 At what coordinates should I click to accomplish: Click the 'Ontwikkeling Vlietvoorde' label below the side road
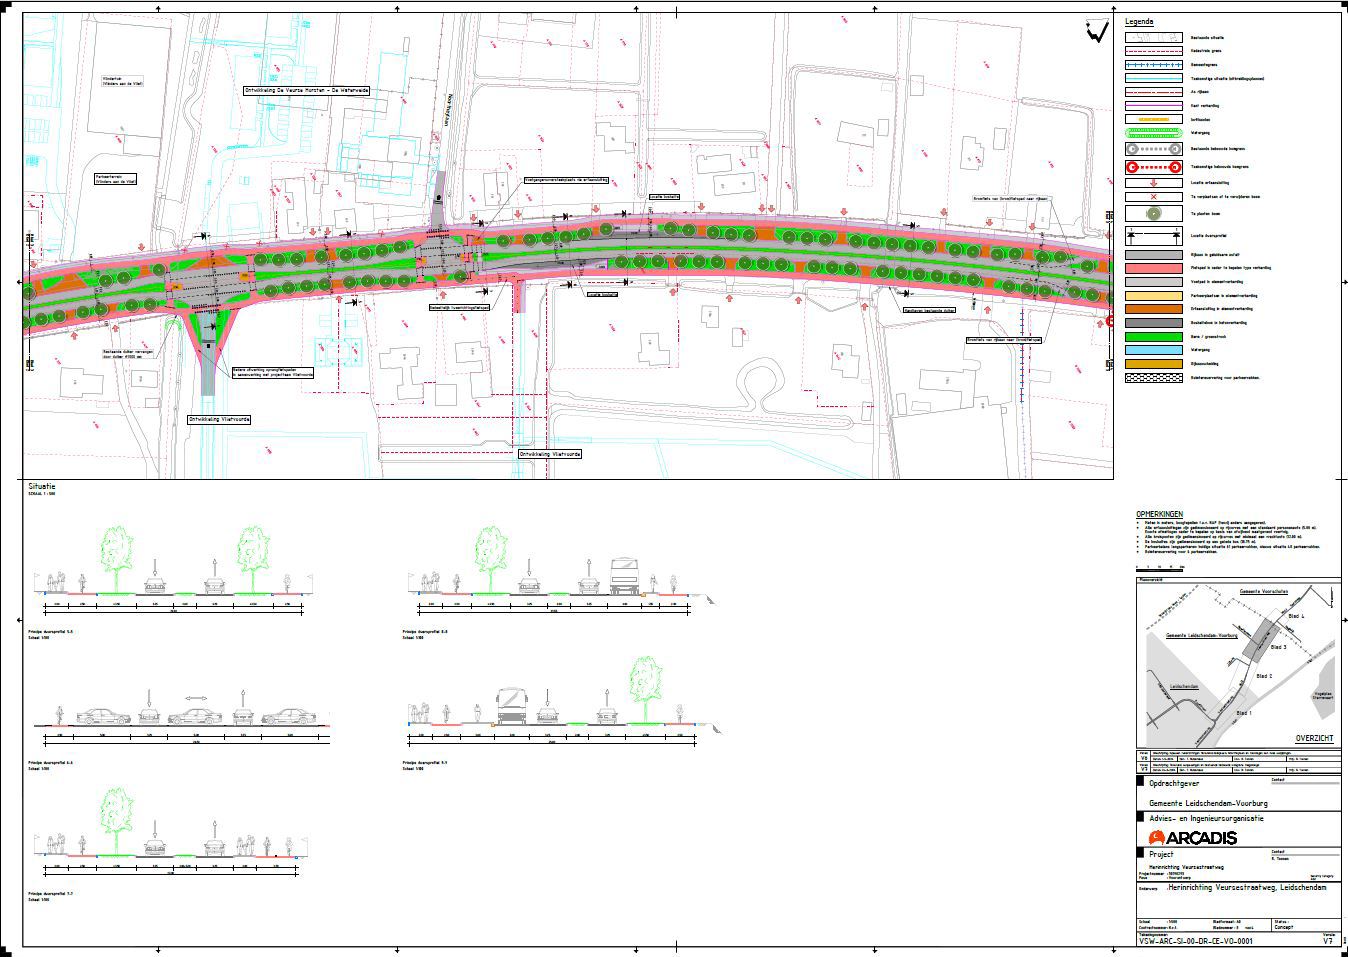click(x=218, y=420)
